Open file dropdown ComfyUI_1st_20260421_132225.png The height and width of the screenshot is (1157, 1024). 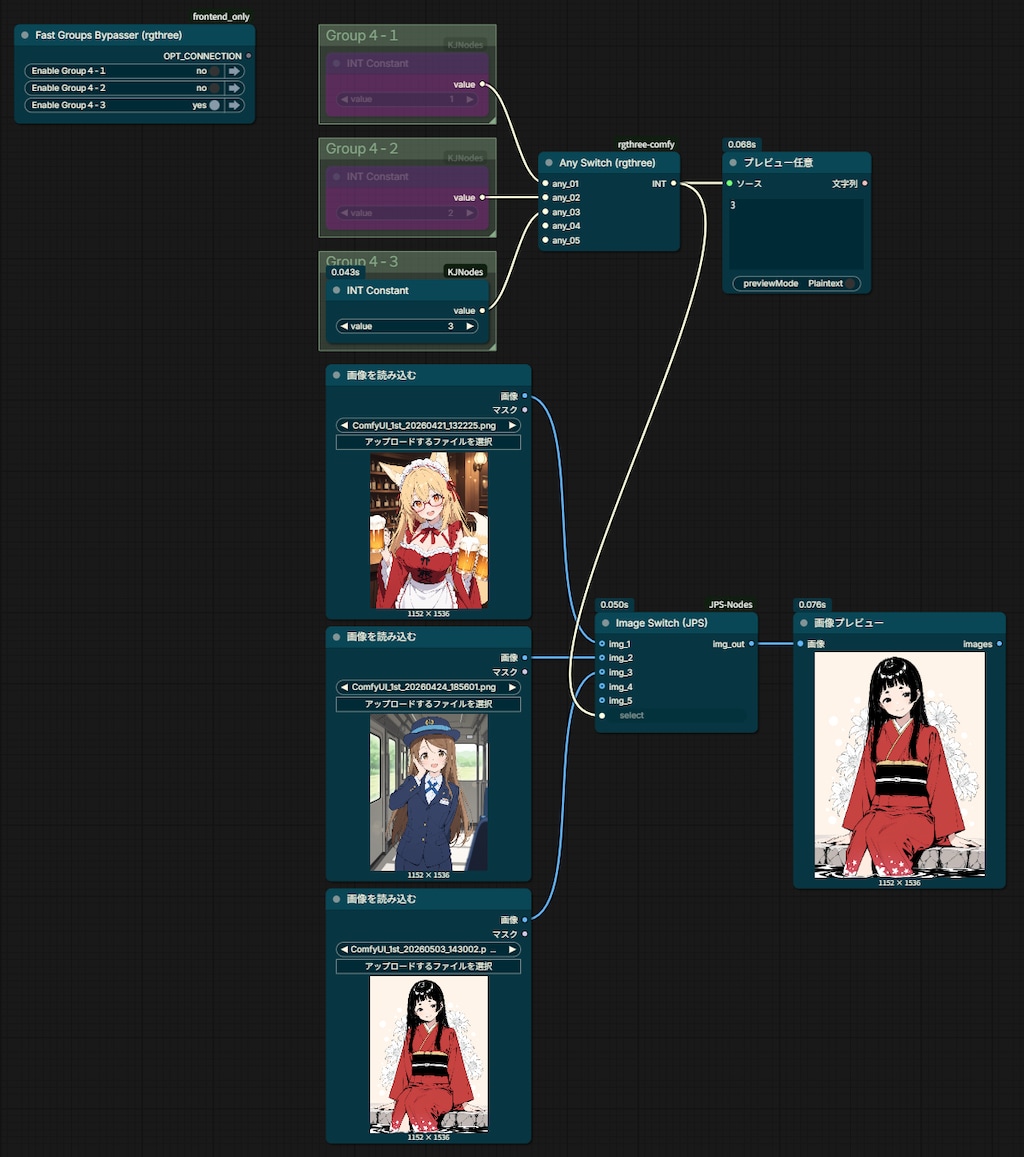pyautogui.click(x=428, y=425)
